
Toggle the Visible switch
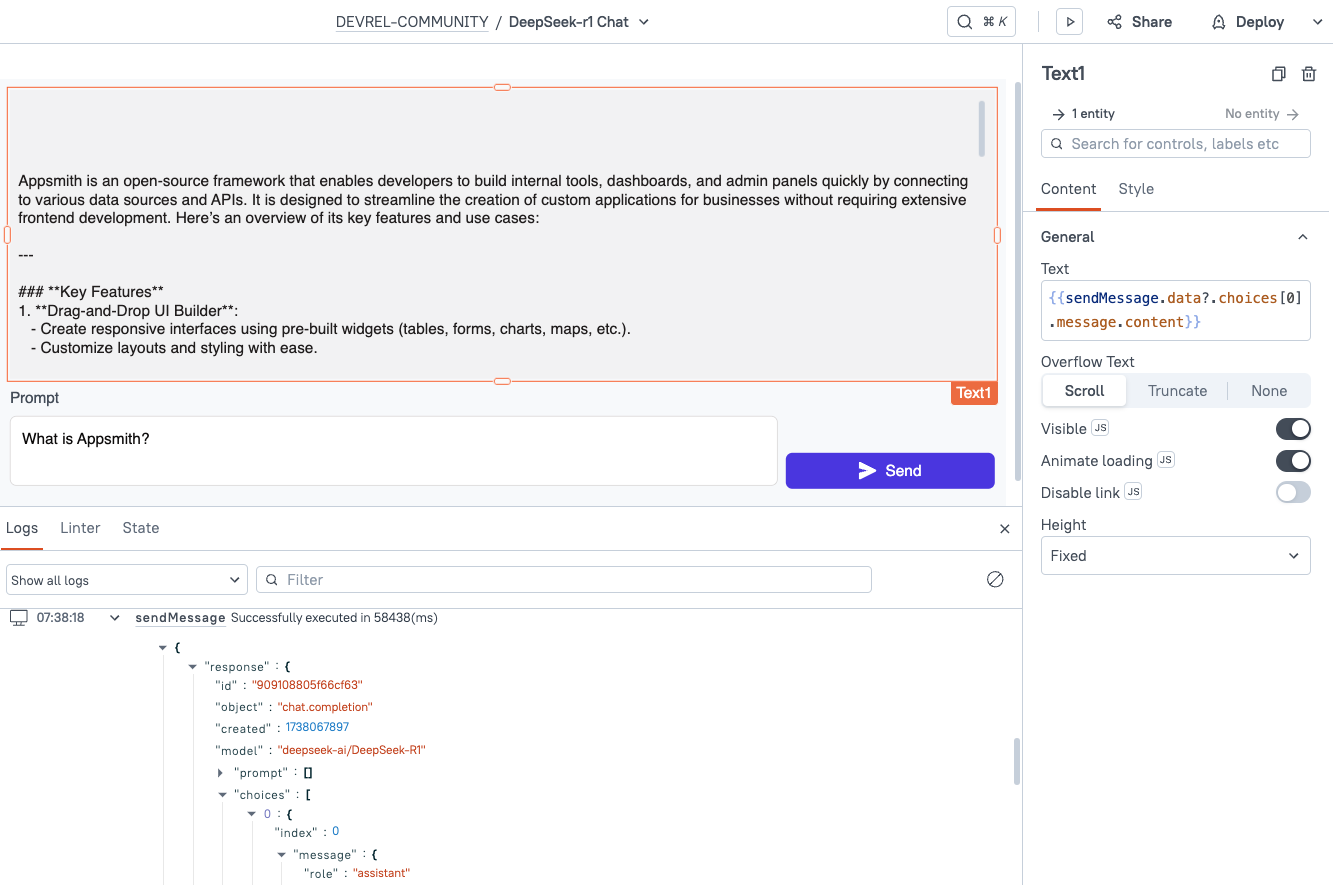pyautogui.click(x=1293, y=429)
